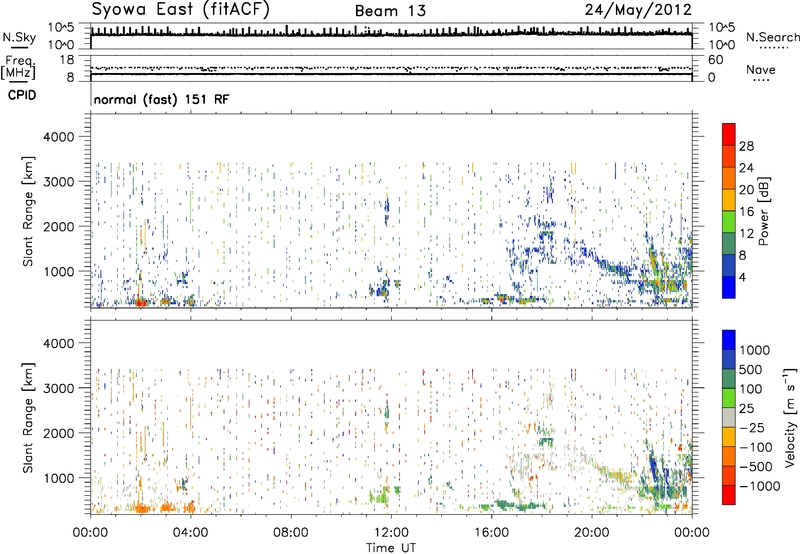The image size is (800, 554).
Task: Select the '-100' value on Velocity color bar
Action: tap(754, 447)
